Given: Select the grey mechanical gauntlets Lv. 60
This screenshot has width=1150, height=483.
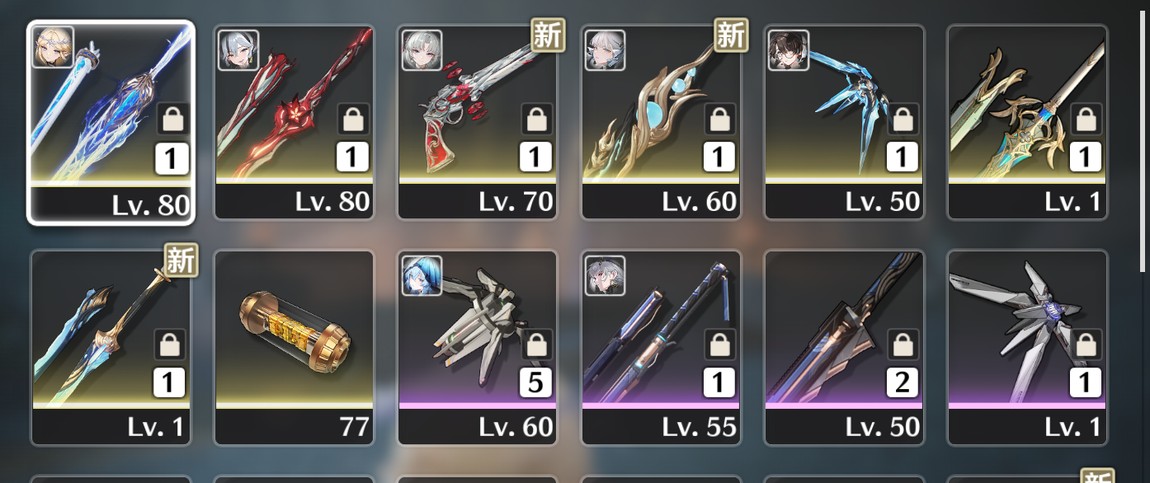Looking at the screenshot, I should (477, 347).
